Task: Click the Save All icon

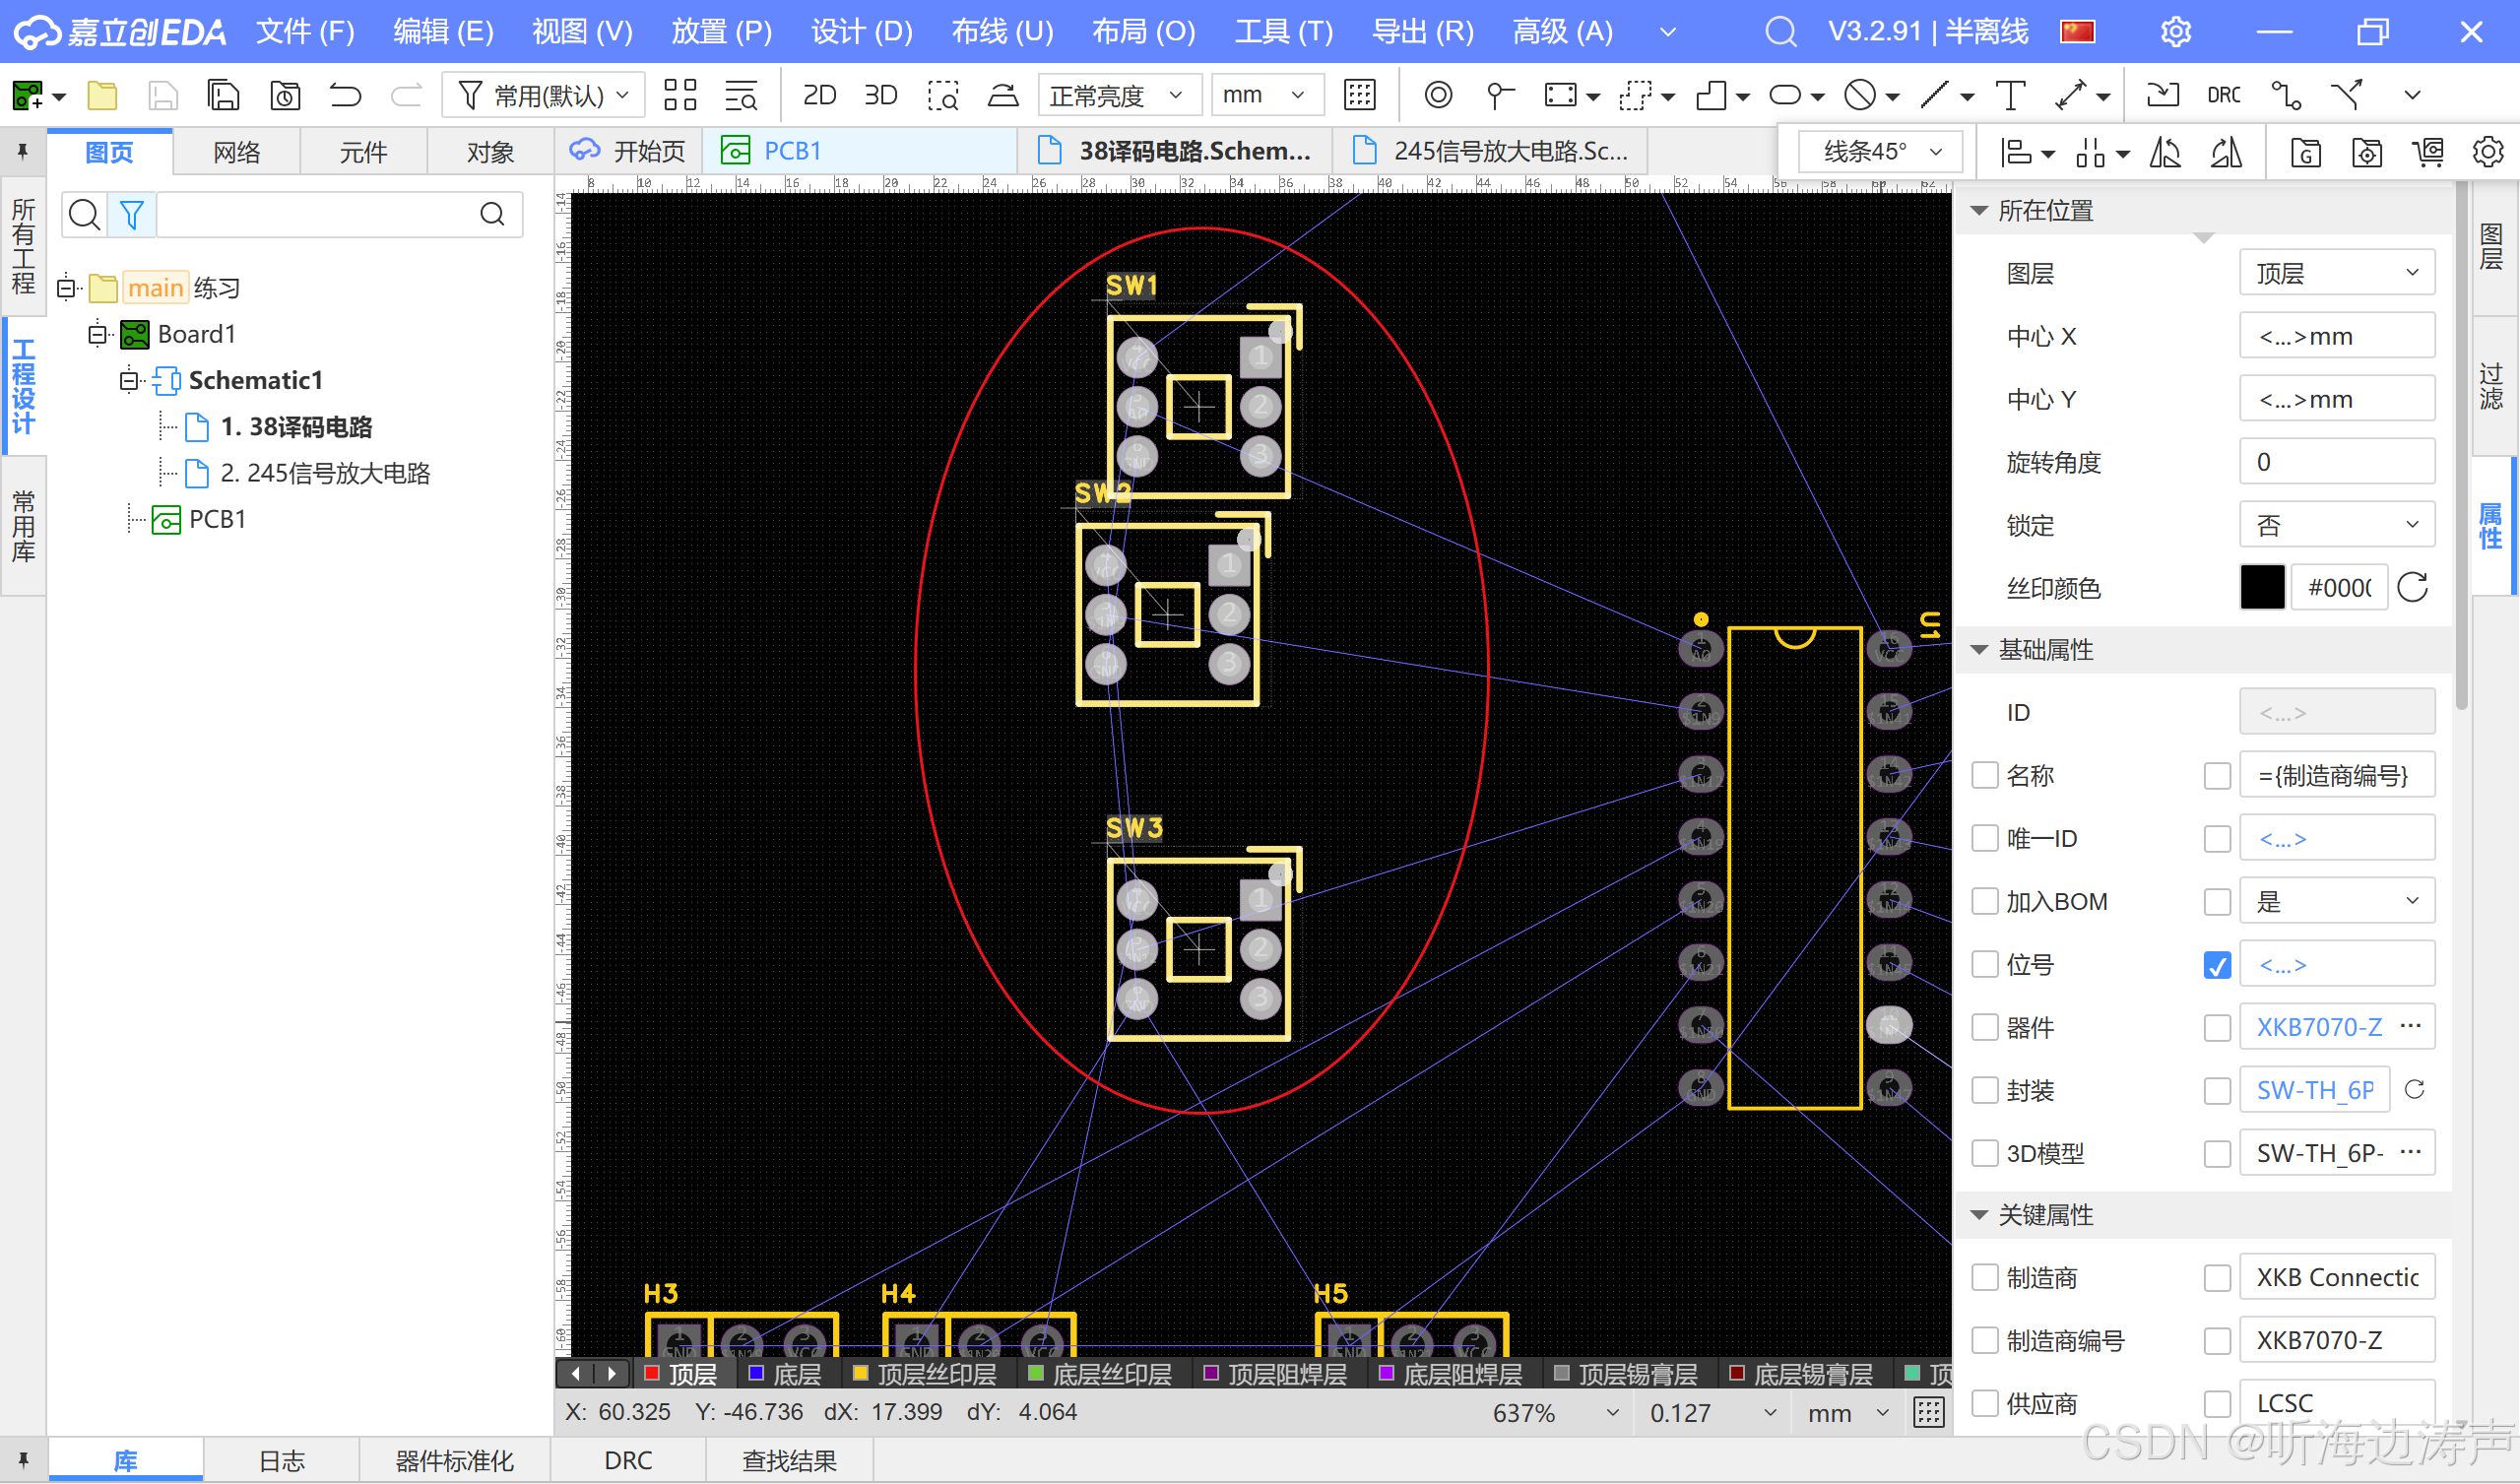Action: click(223, 96)
